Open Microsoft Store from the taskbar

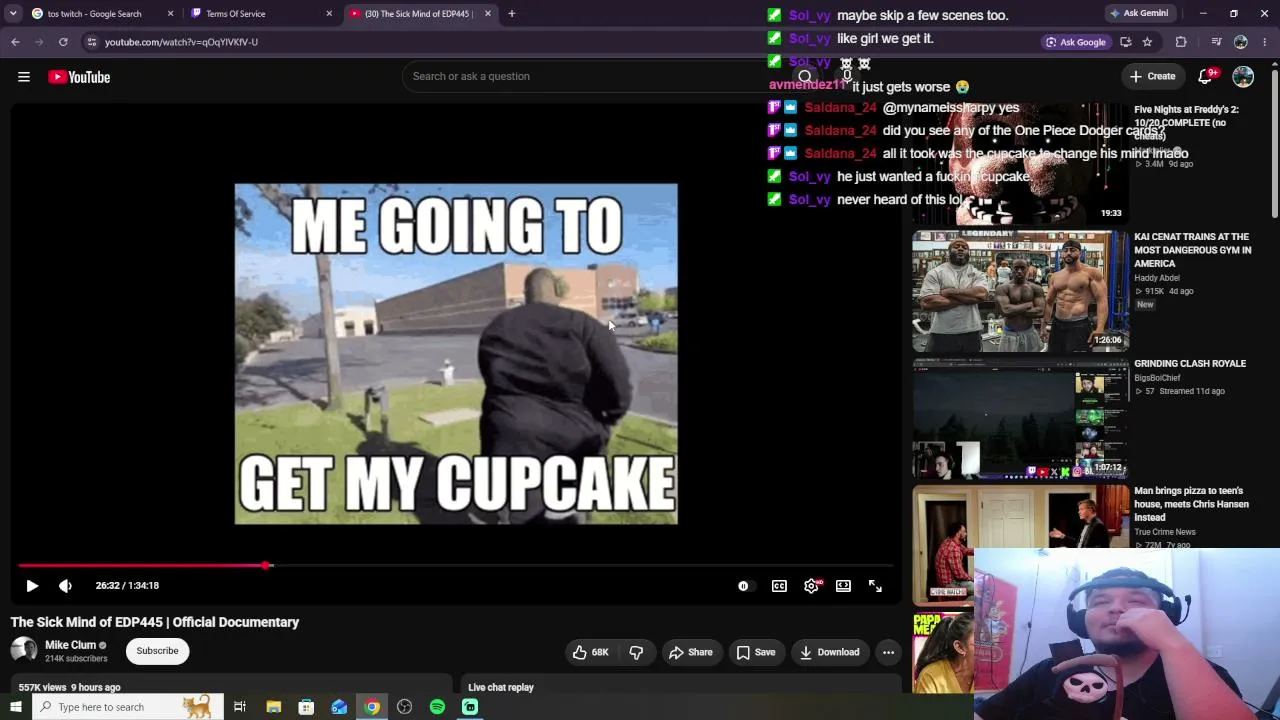306,707
